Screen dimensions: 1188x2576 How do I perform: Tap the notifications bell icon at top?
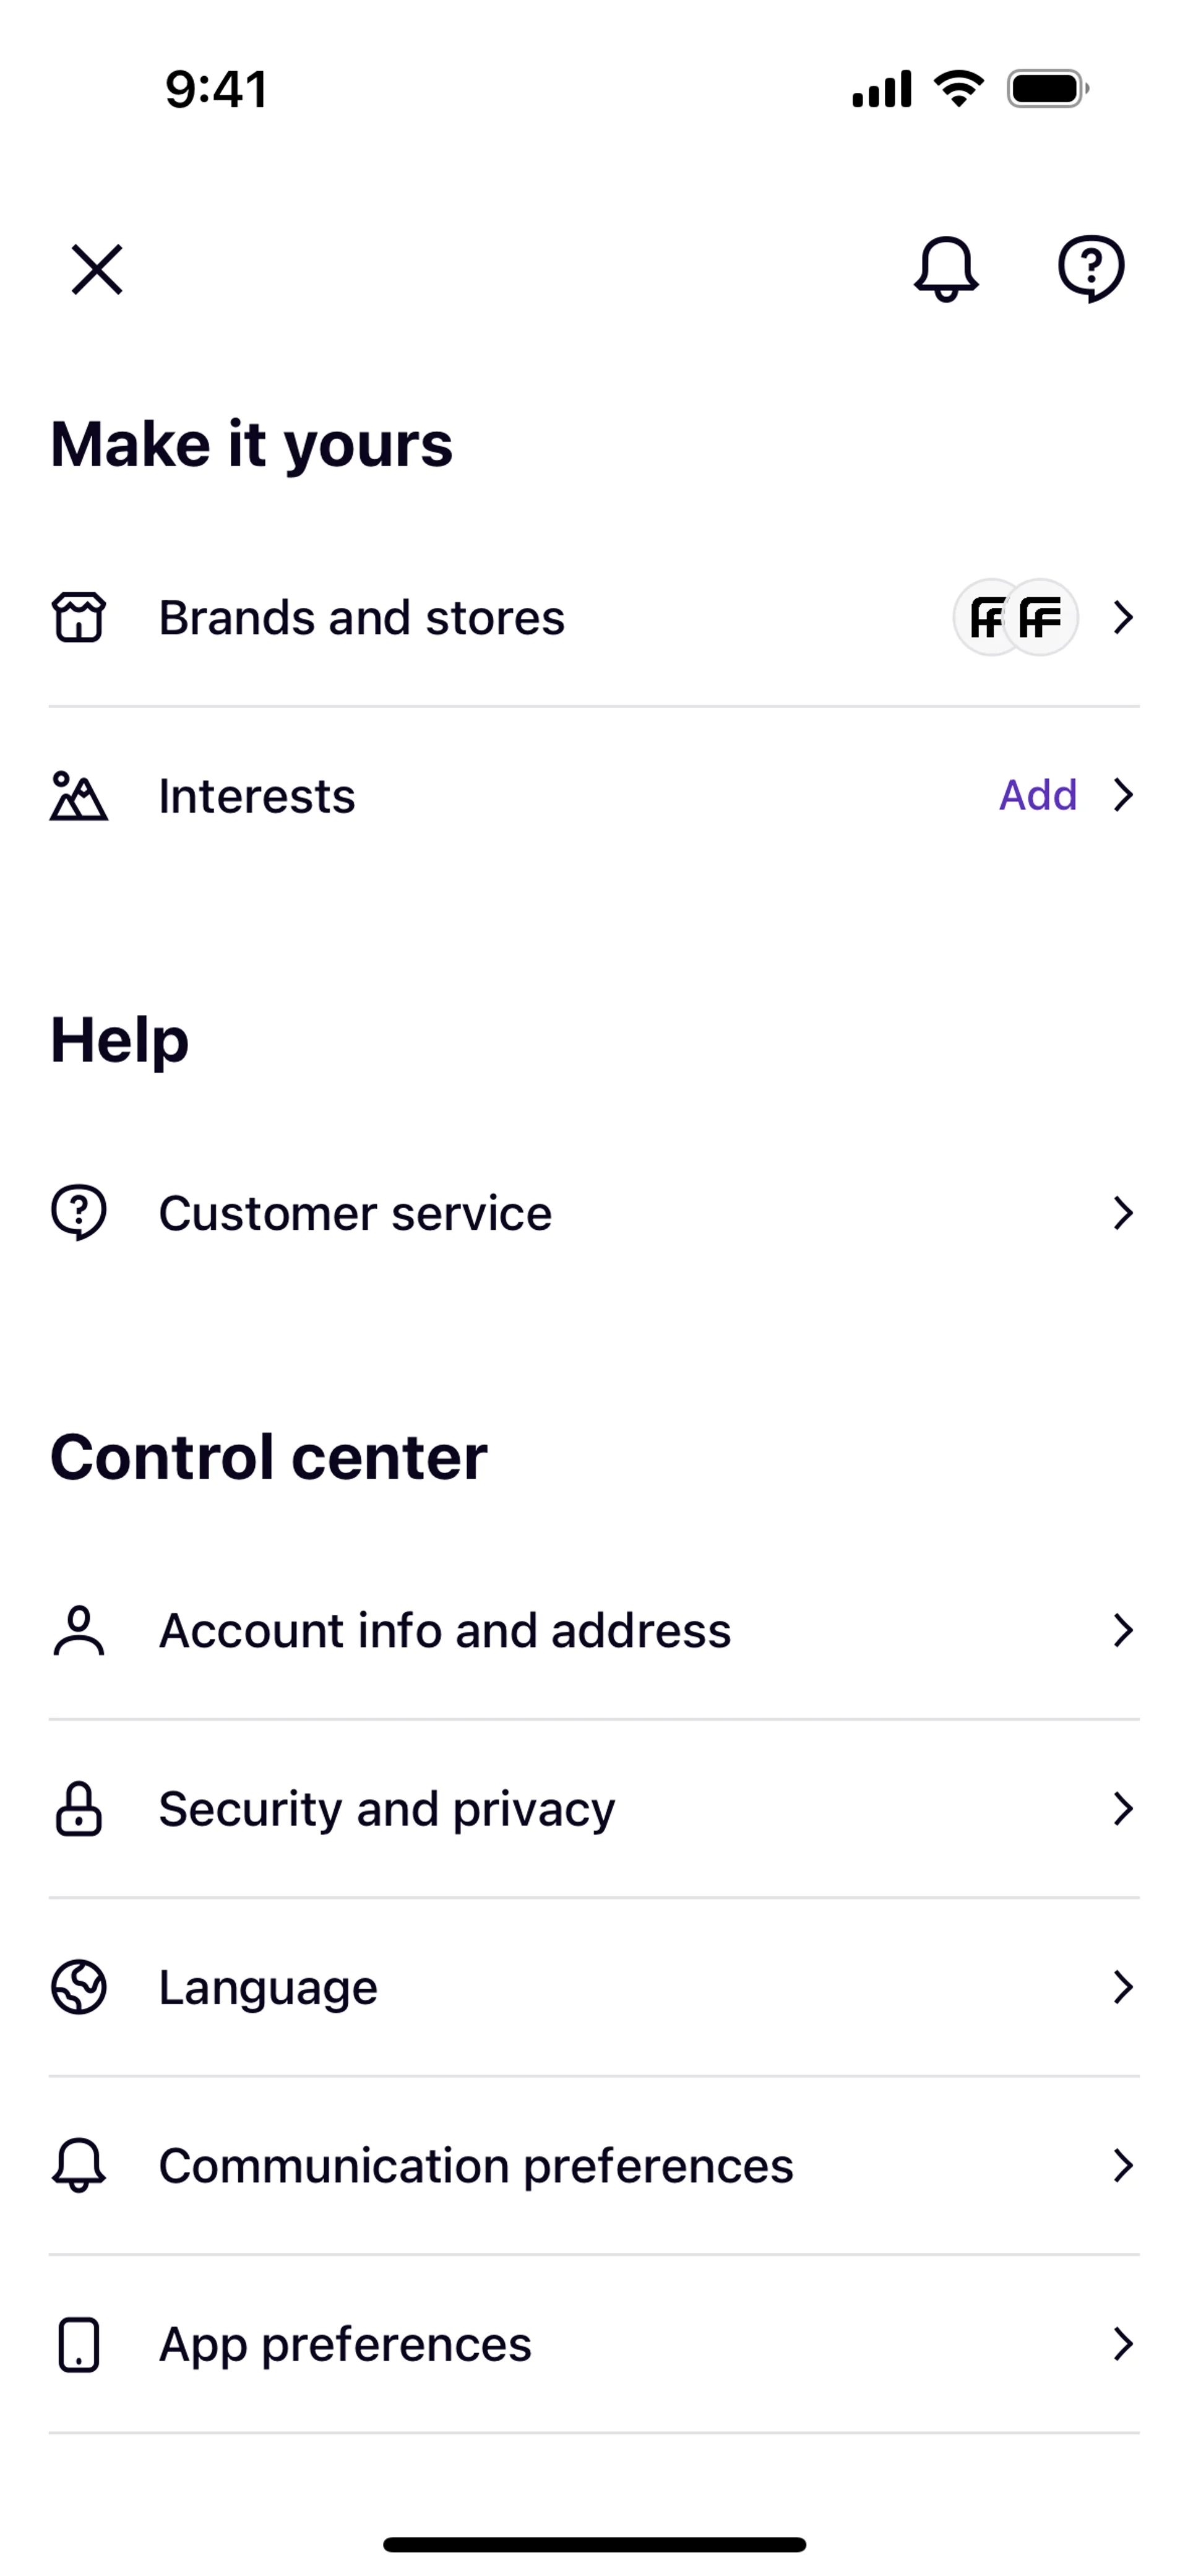(945, 269)
